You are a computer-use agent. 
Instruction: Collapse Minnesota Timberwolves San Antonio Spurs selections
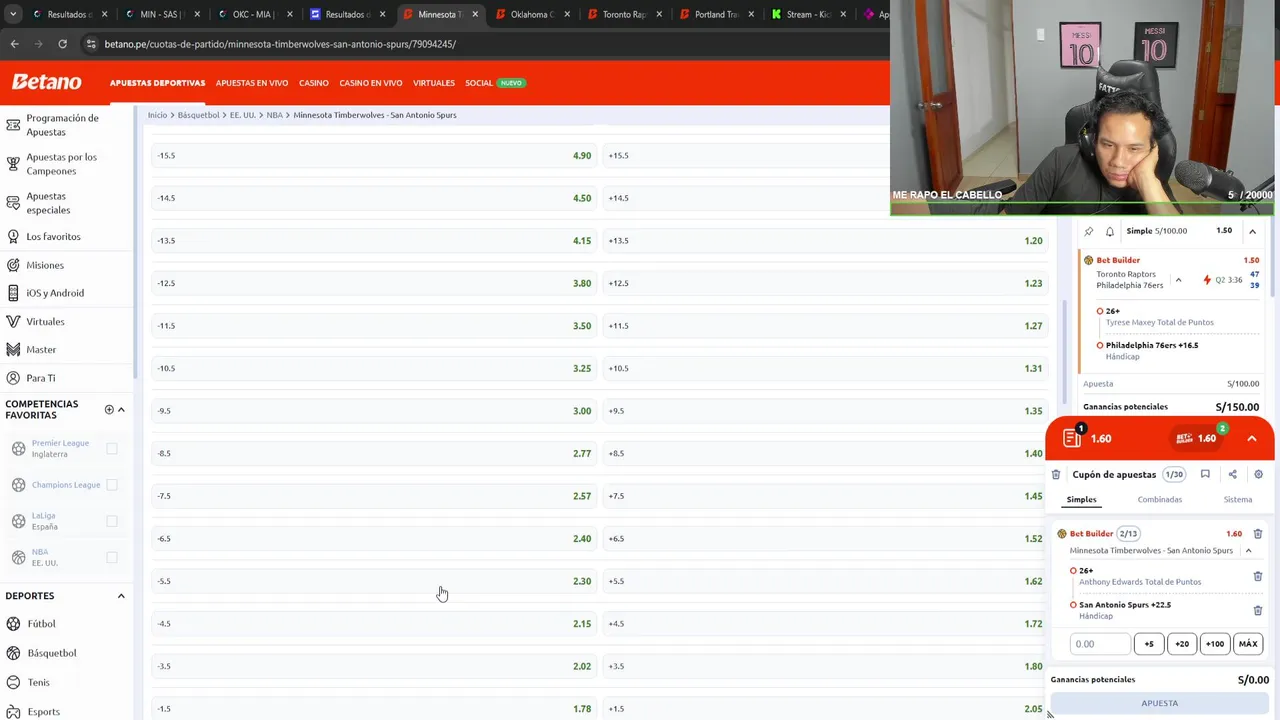point(1248,551)
